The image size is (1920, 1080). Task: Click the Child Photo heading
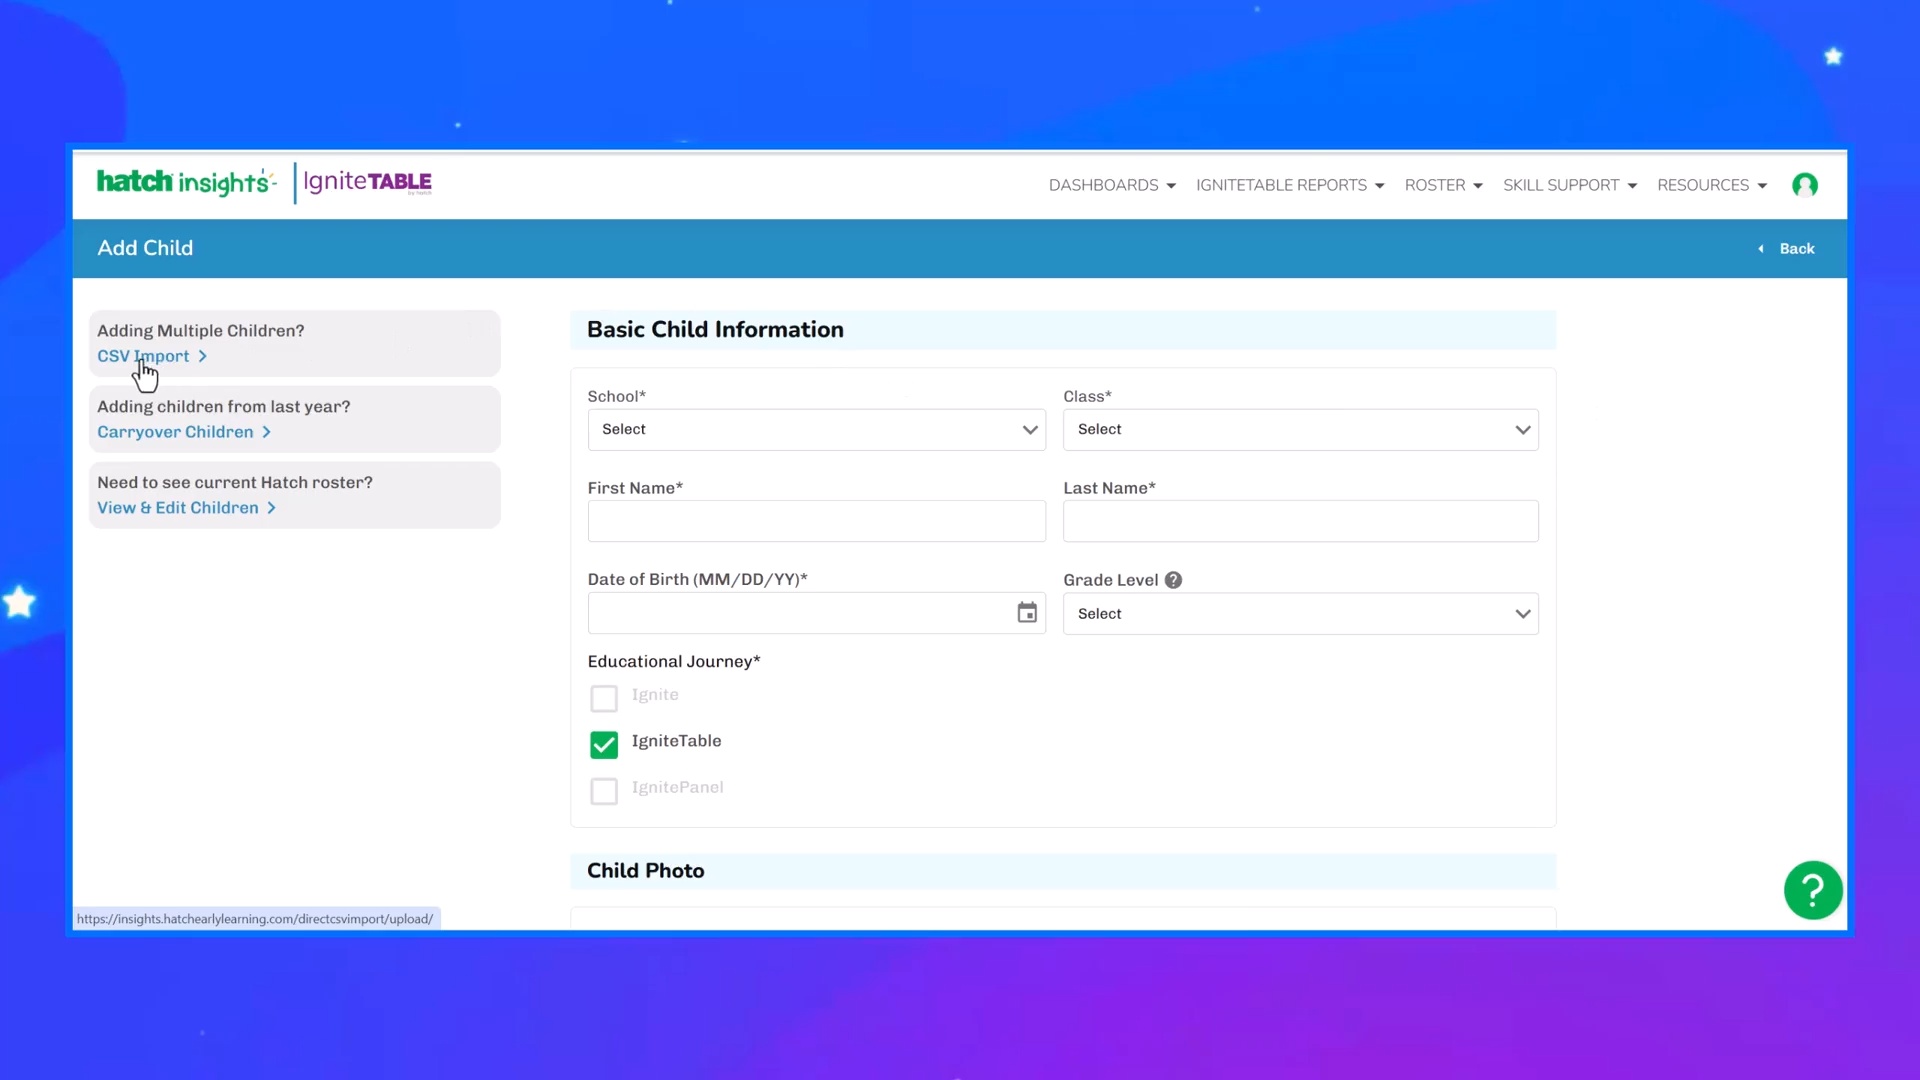click(x=646, y=871)
